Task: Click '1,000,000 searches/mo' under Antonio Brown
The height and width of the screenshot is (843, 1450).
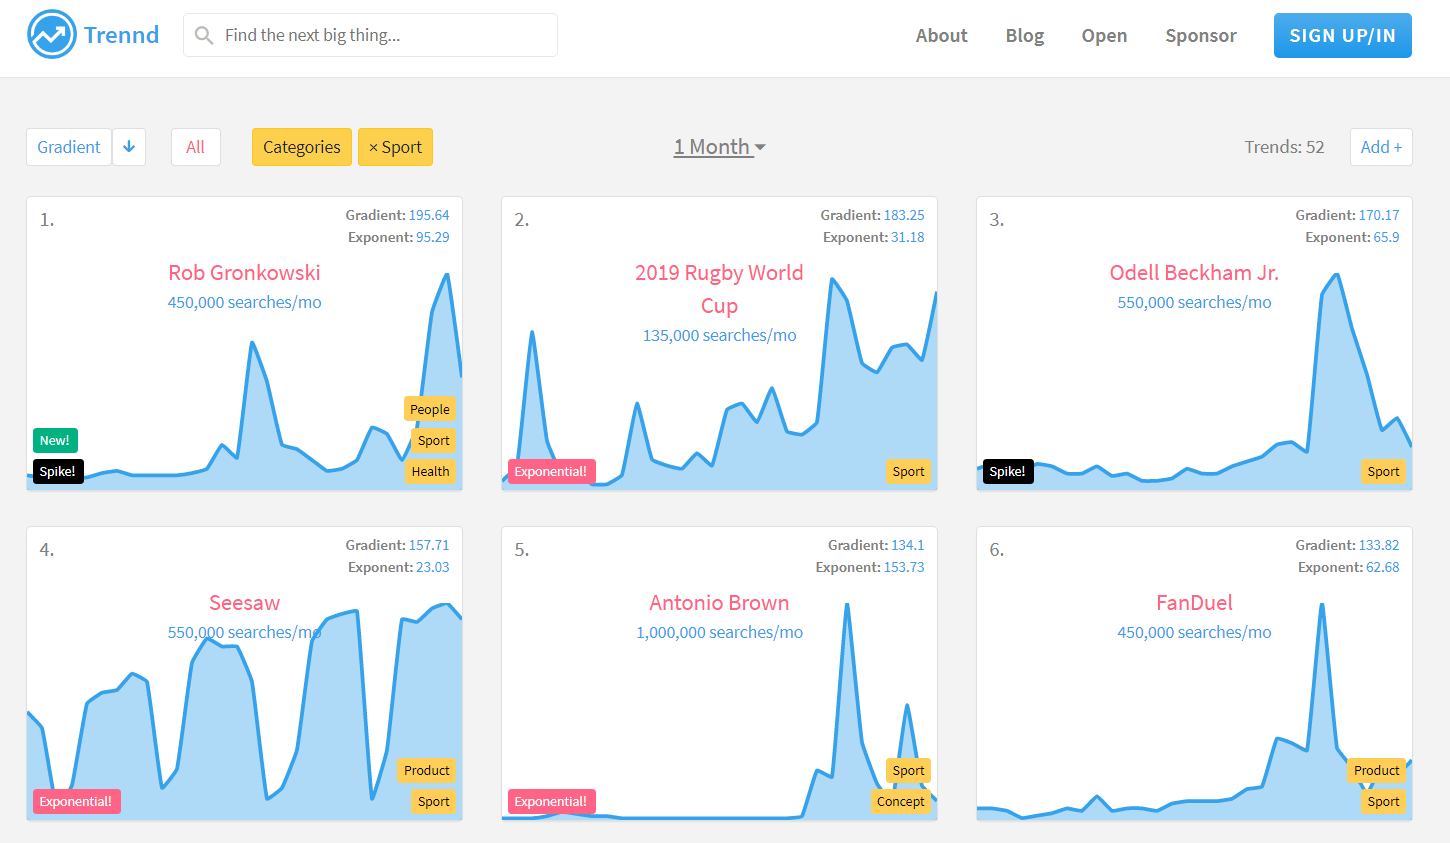Action: (719, 632)
